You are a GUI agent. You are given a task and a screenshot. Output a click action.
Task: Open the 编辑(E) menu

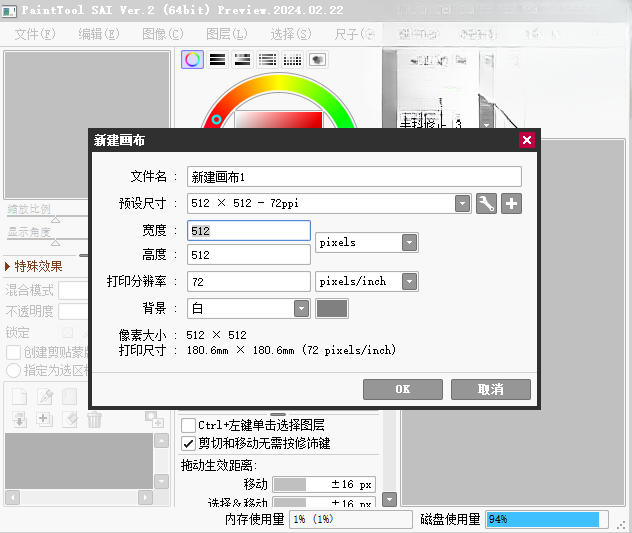[98, 34]
